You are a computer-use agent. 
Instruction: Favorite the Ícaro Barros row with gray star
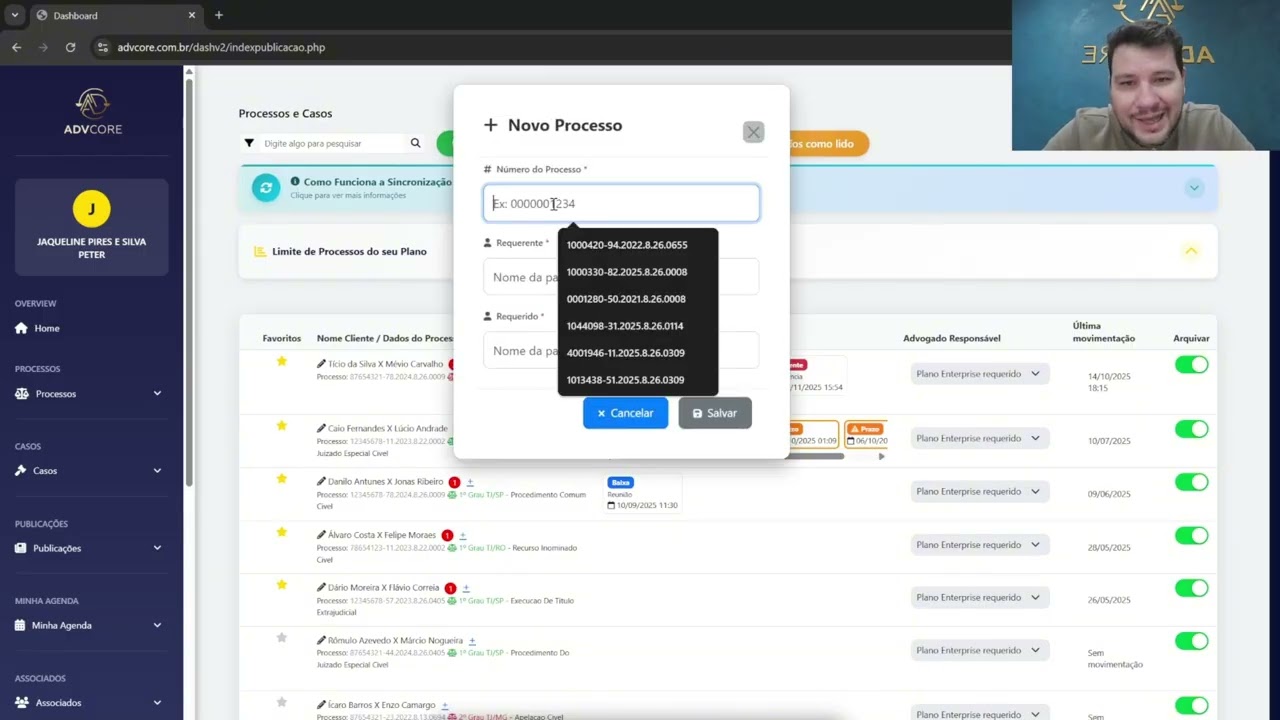click(x=282, y=703)
